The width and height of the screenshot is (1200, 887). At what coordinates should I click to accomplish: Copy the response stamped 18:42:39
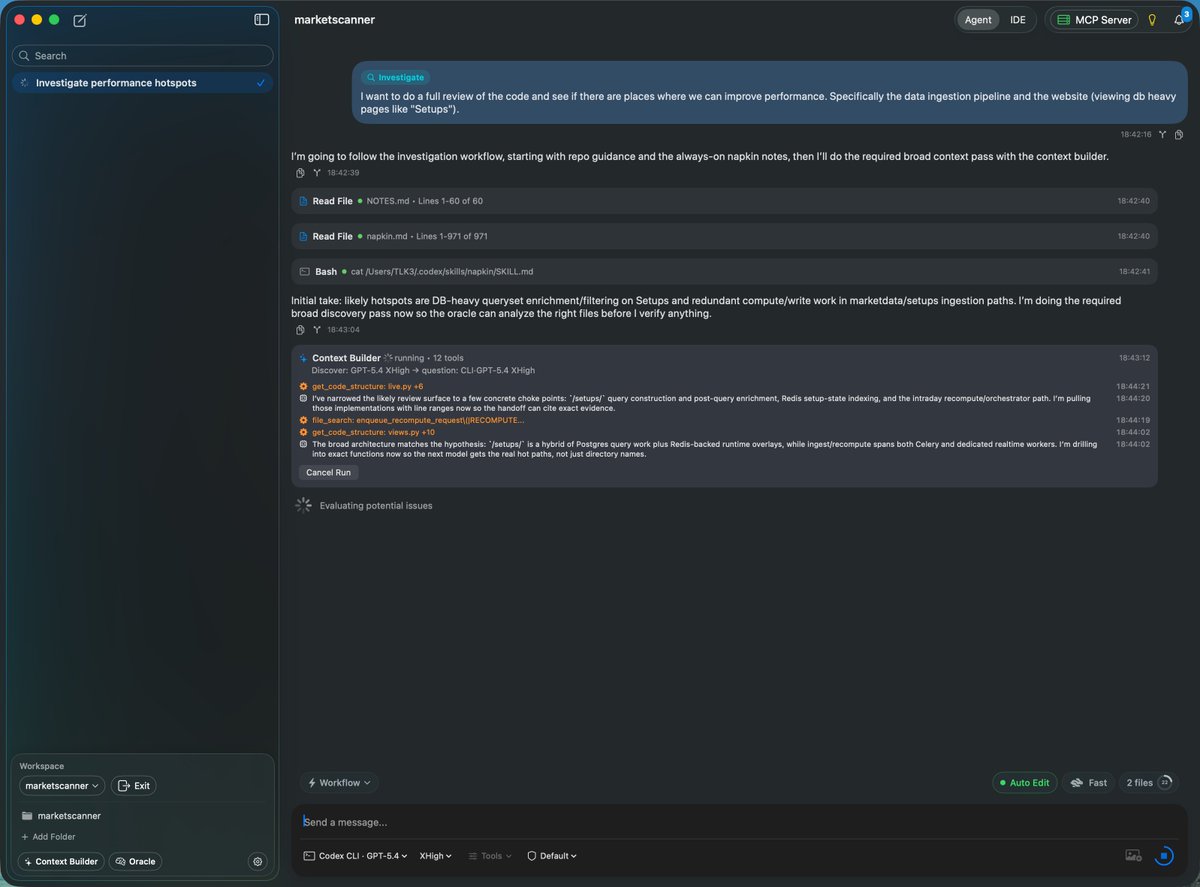tap(300, 173)
